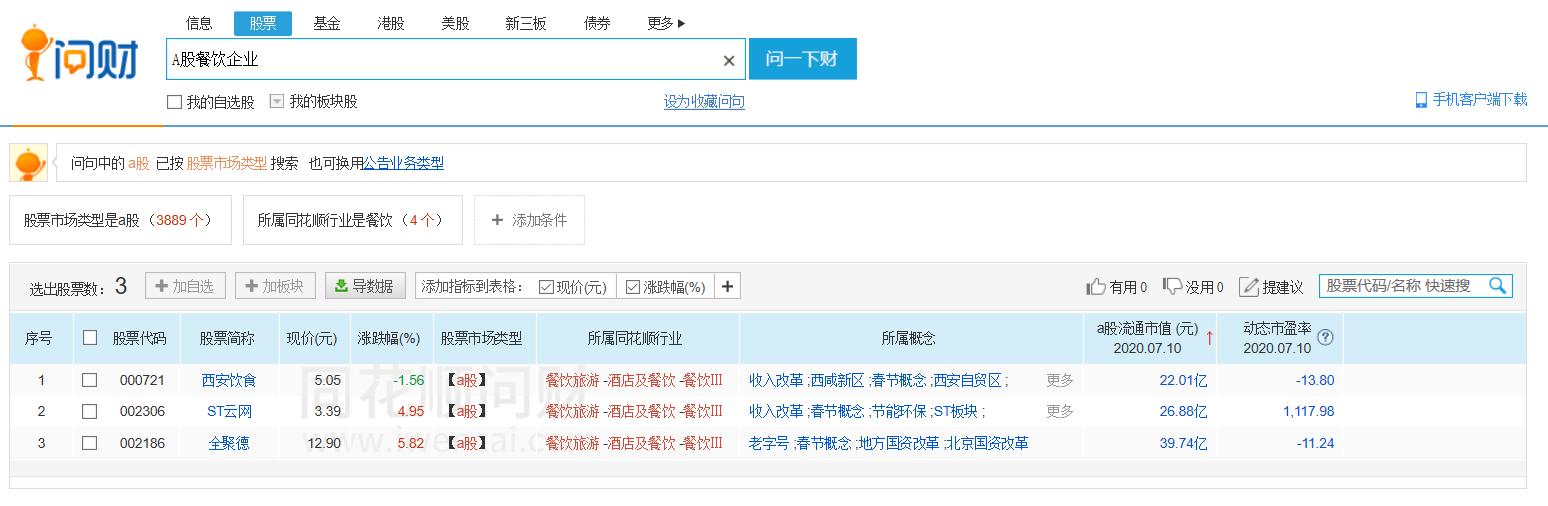Click the robot mascot avatar icon
The width and height of the screenshot is (1548, 506).
[29, 162]
